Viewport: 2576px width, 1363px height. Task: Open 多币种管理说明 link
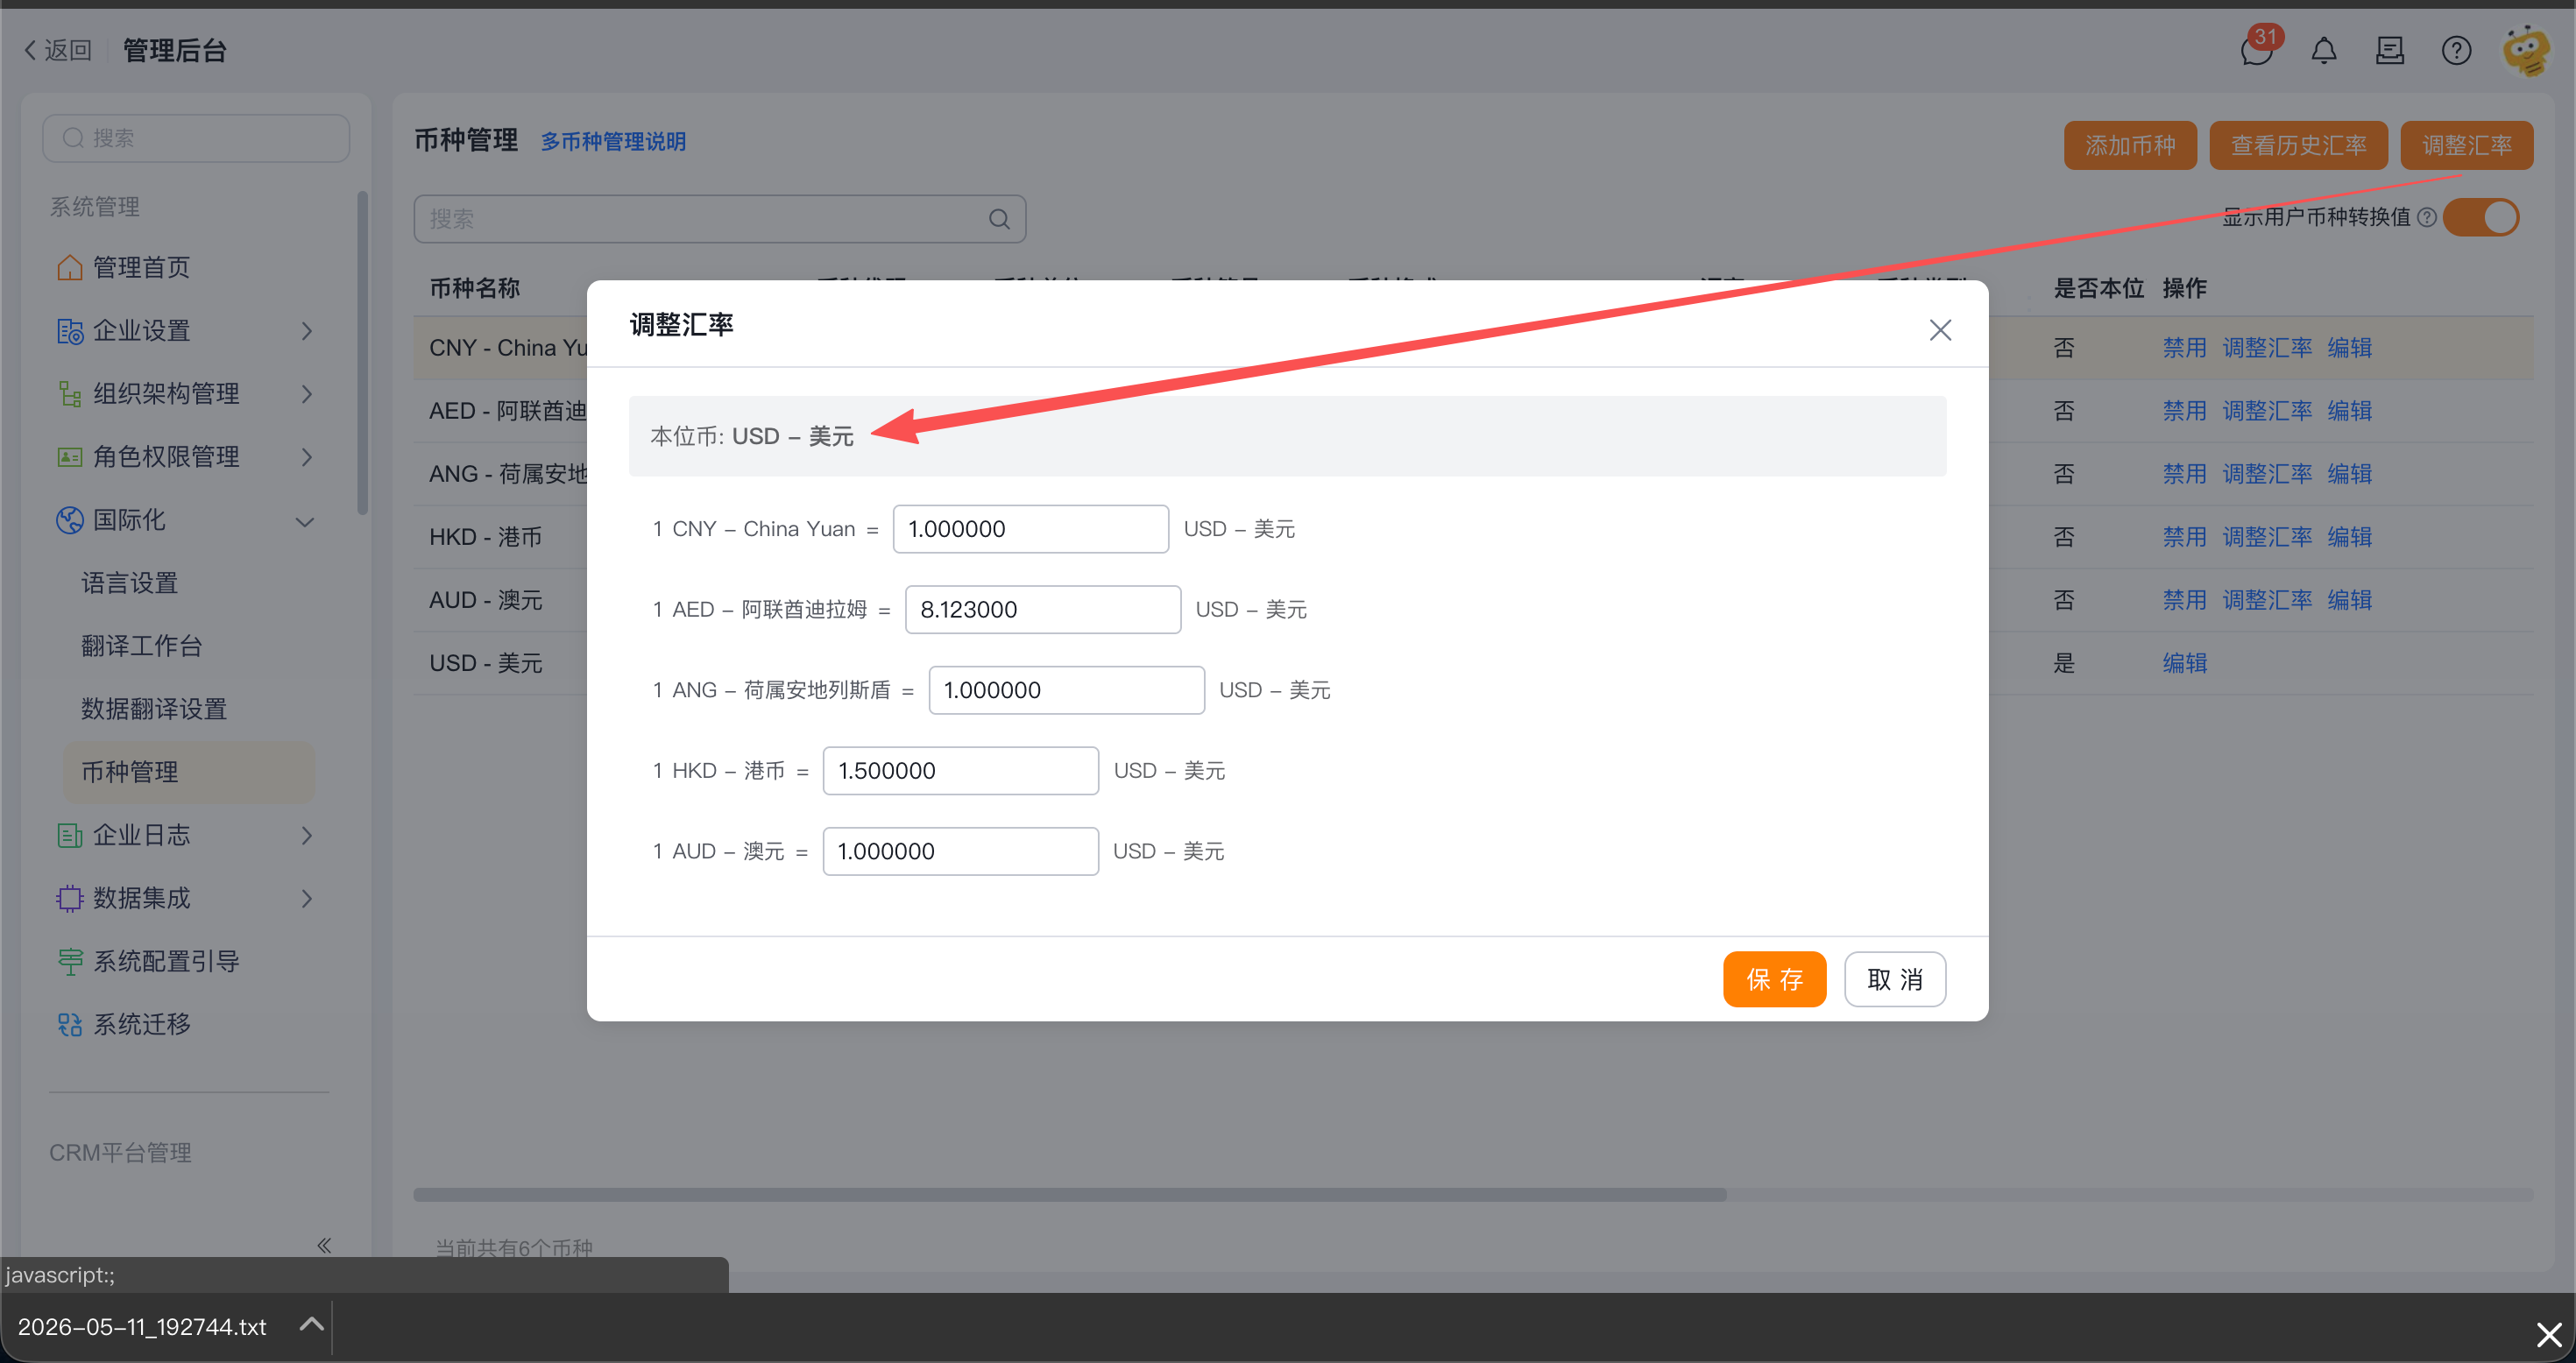[613, 141]
